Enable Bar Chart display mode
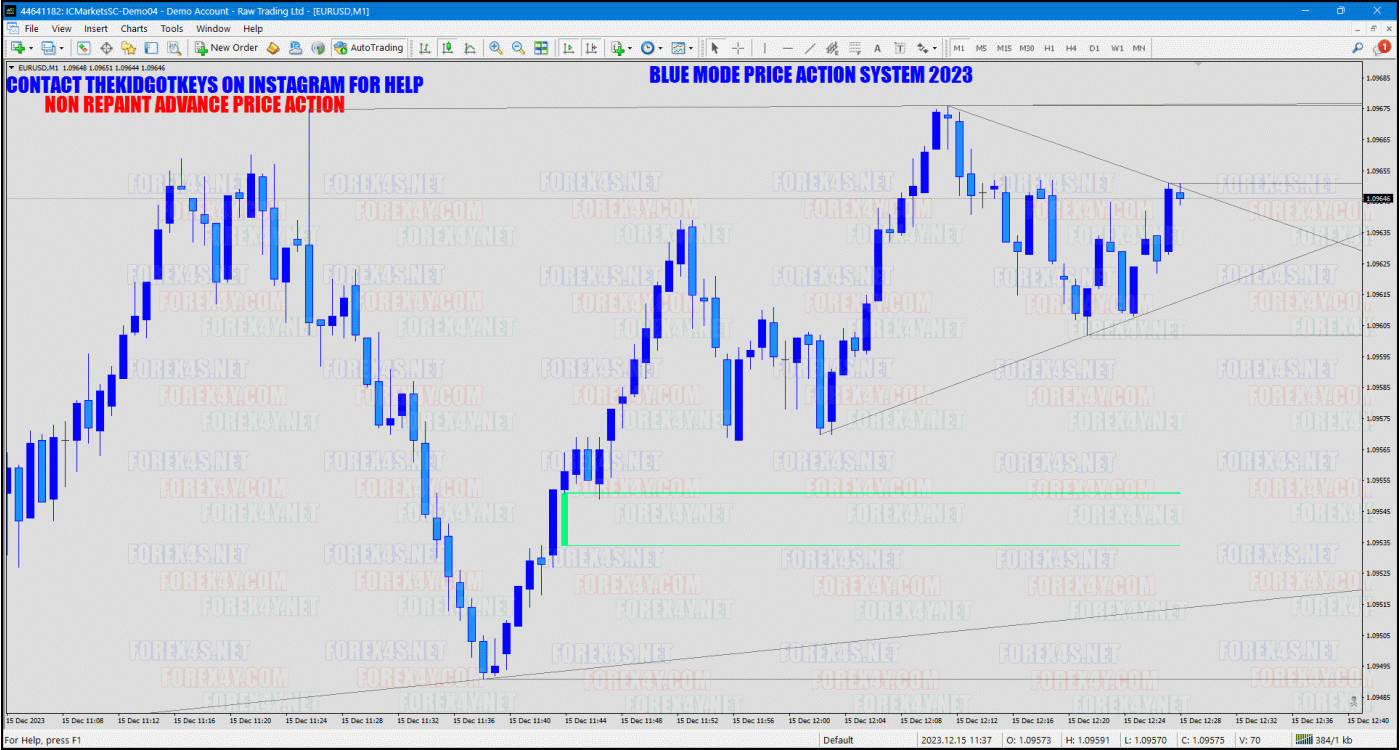Viewport: 1400px width, 750px height. 425,47
